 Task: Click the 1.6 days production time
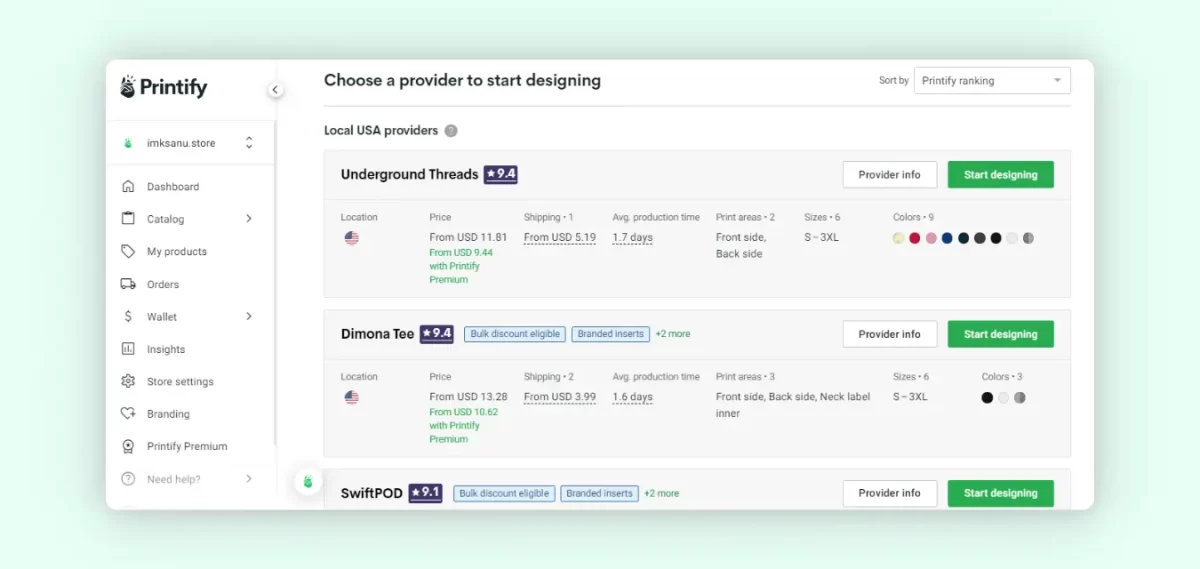pos(633,397)
